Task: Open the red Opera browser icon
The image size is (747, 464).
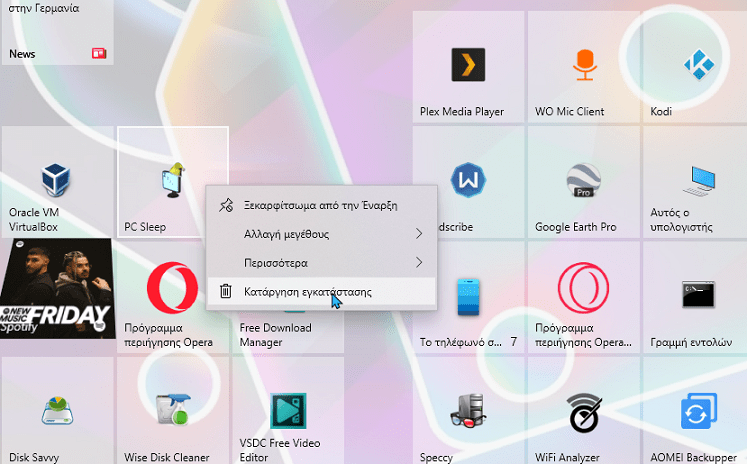Action: pos(172,288)
